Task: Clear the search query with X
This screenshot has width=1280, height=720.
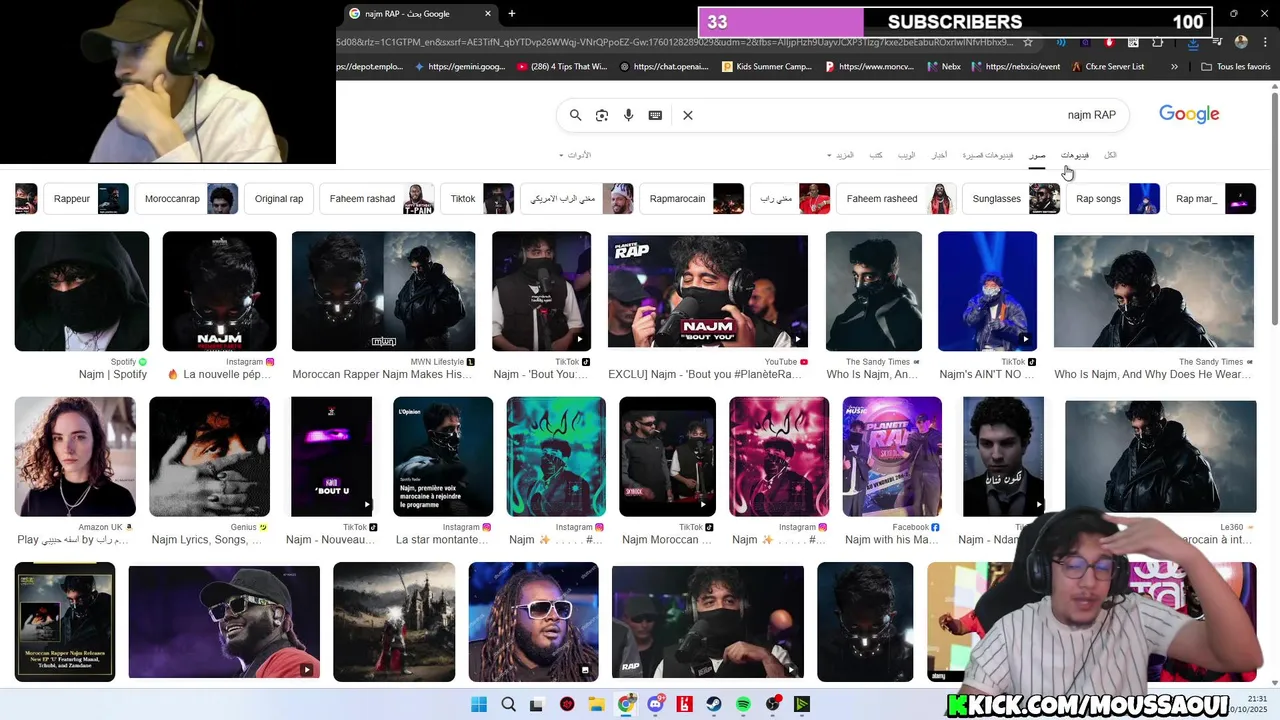Action: [x=688, y=115]
